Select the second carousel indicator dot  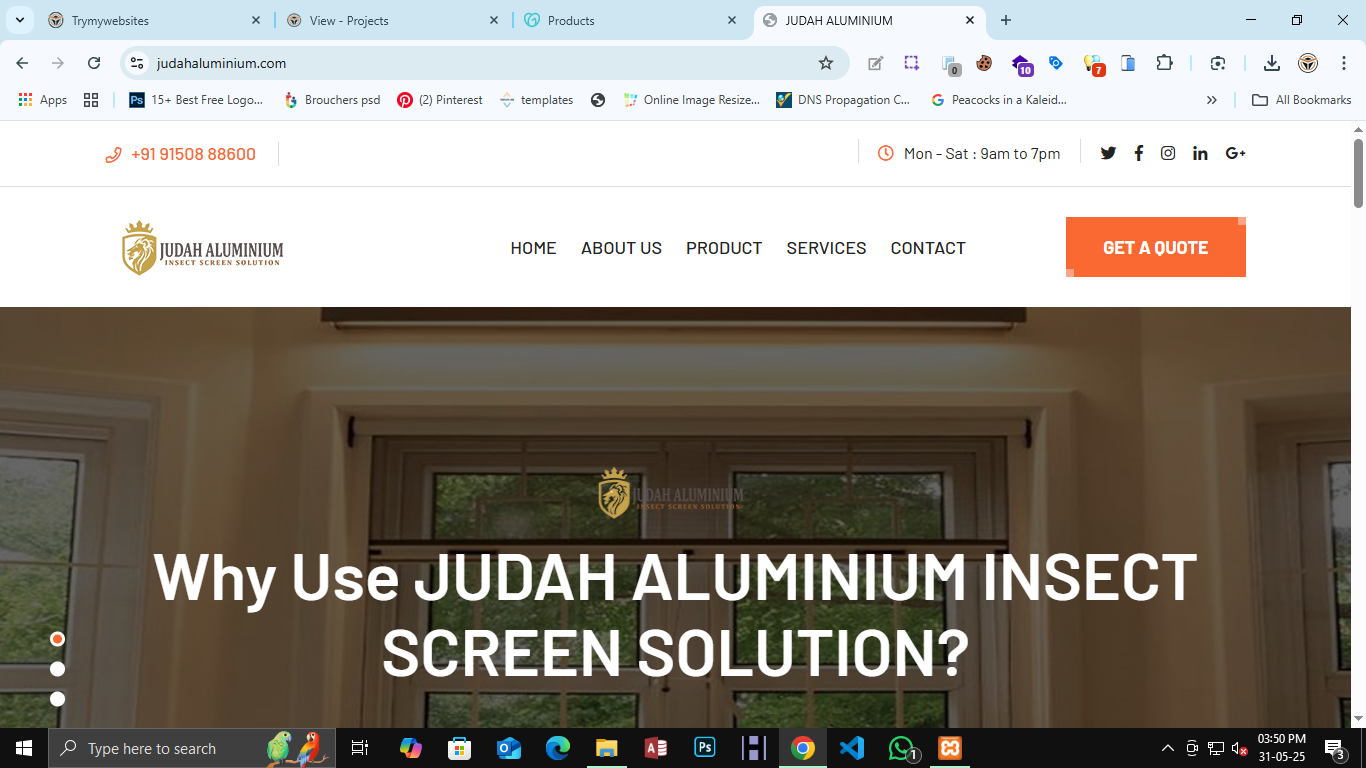click(57, 668)
